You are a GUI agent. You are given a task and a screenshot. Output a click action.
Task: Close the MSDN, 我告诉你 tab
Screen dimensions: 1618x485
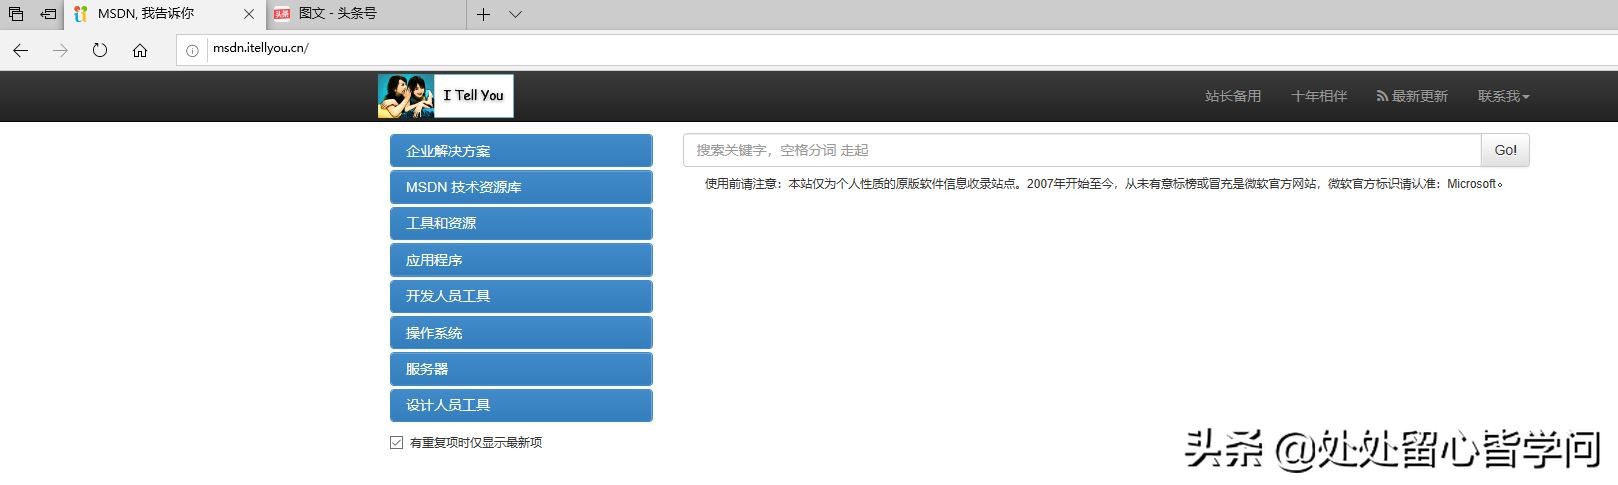pyautogui.click(x=249, y=14)
